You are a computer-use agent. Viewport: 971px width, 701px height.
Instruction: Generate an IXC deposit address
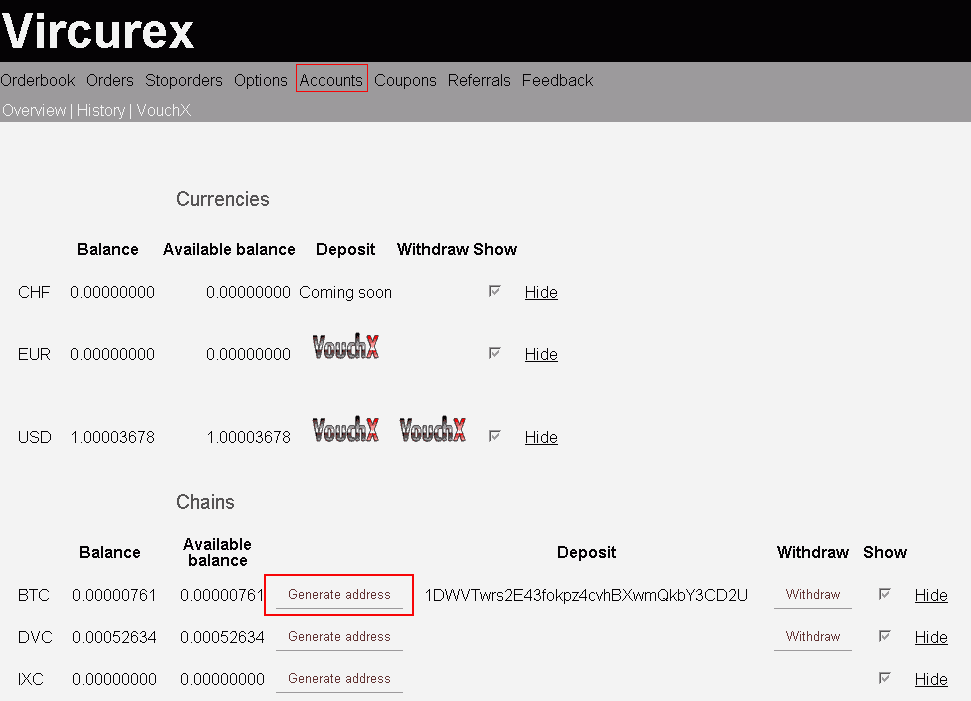(339, 679)
